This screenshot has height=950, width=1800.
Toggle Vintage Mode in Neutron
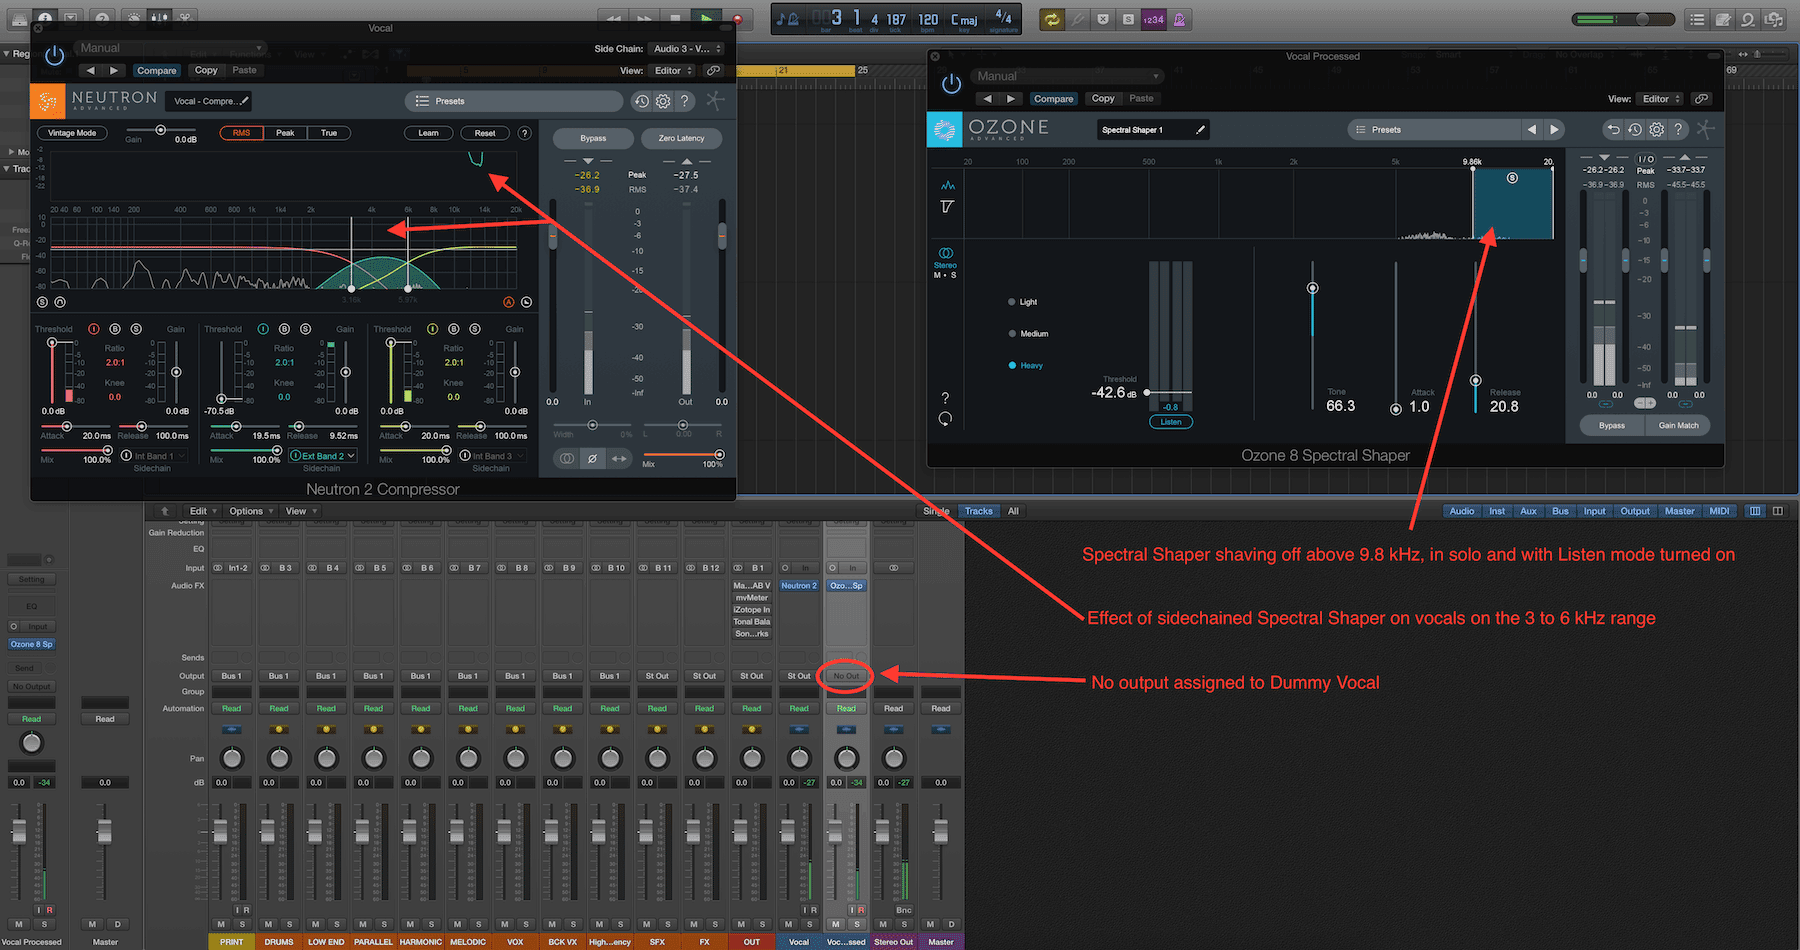(72, 133)
